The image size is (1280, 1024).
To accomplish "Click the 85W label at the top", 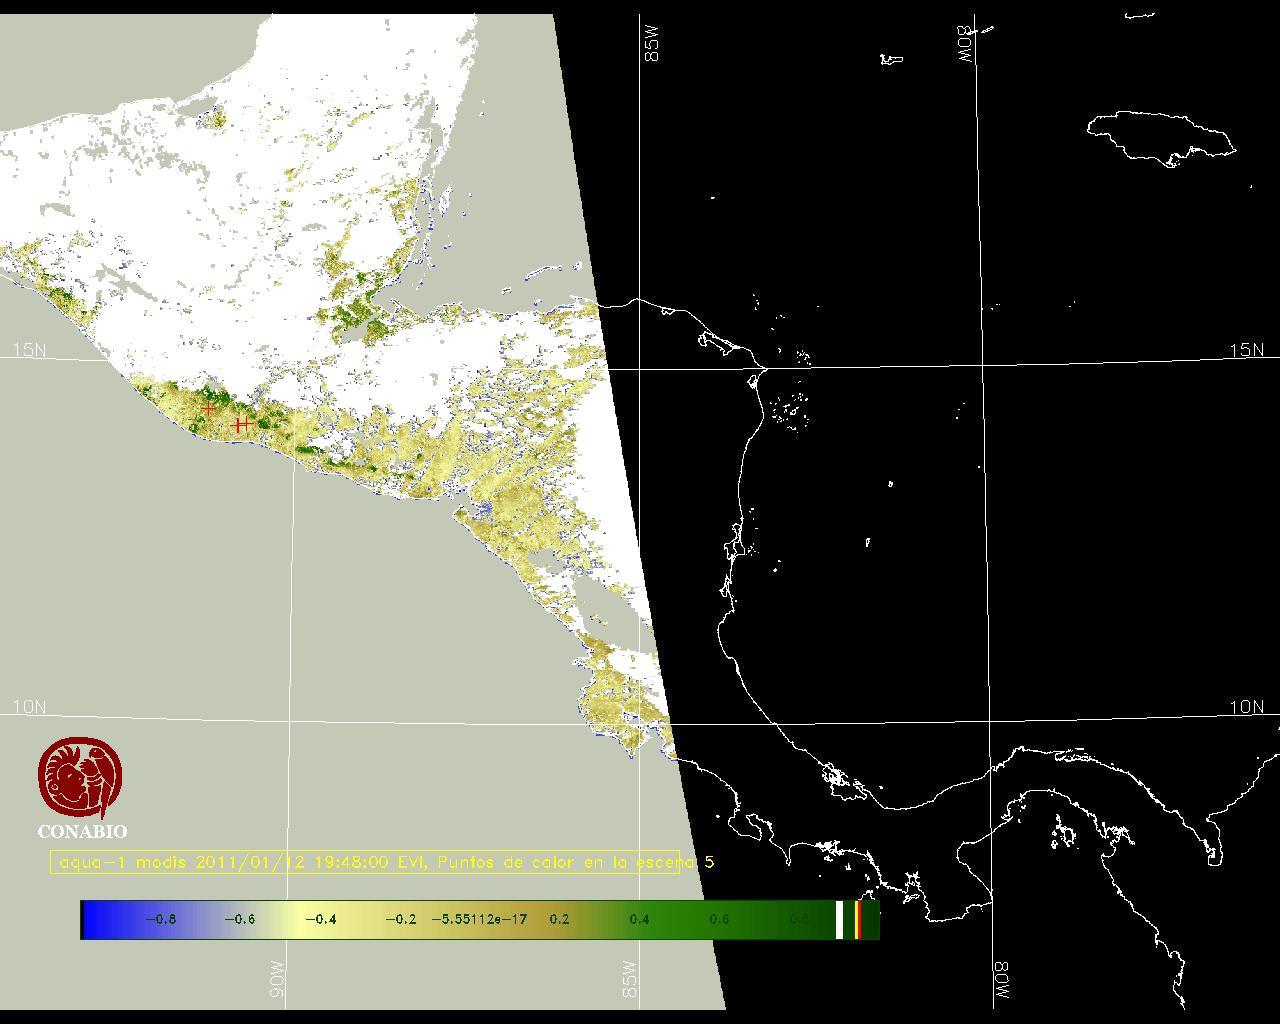I will tap(653, 45).
